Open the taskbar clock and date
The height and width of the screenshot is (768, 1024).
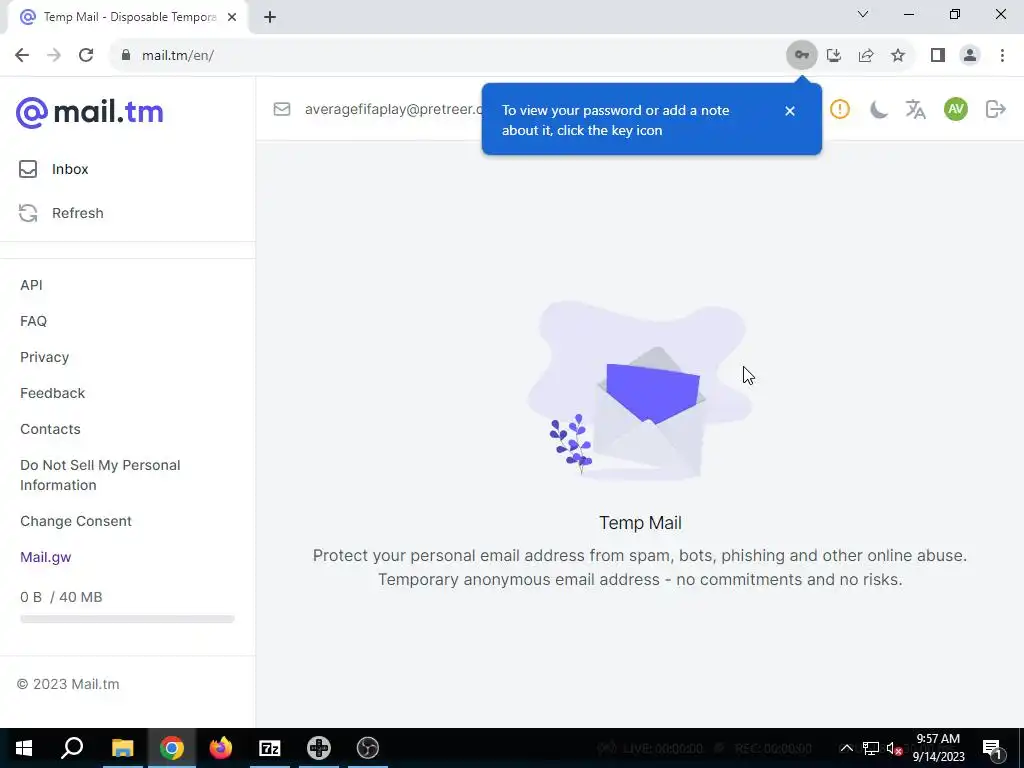point(938,748)
